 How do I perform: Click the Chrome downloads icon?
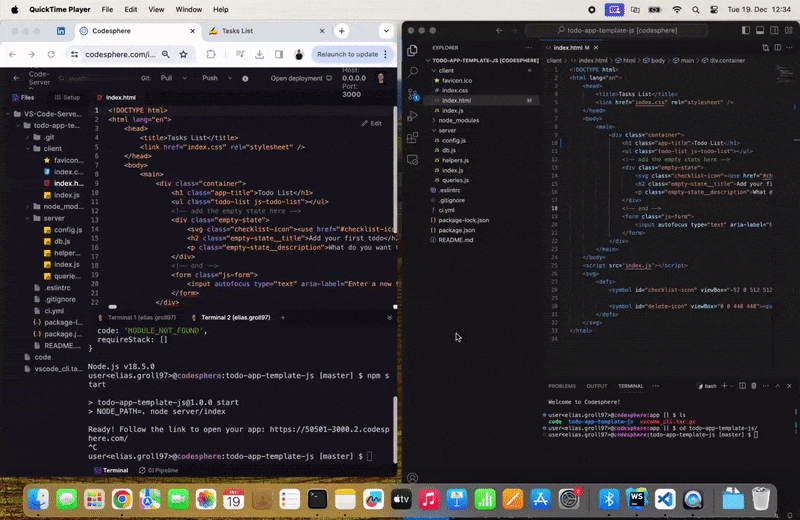point(259,54)
